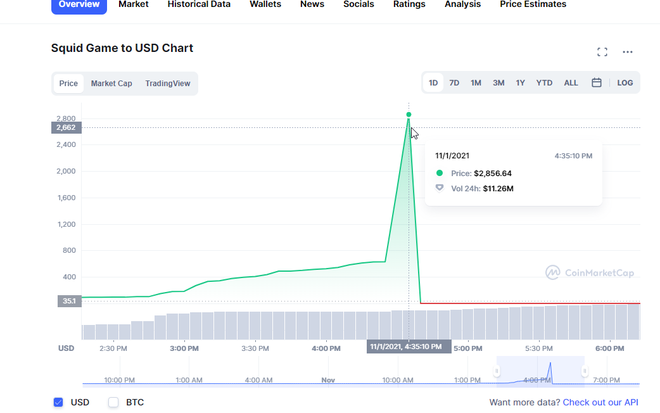660x413 pixels.
Task: Open the calendar date range picker
Action: pyautogui.click(x=596, y=83)
